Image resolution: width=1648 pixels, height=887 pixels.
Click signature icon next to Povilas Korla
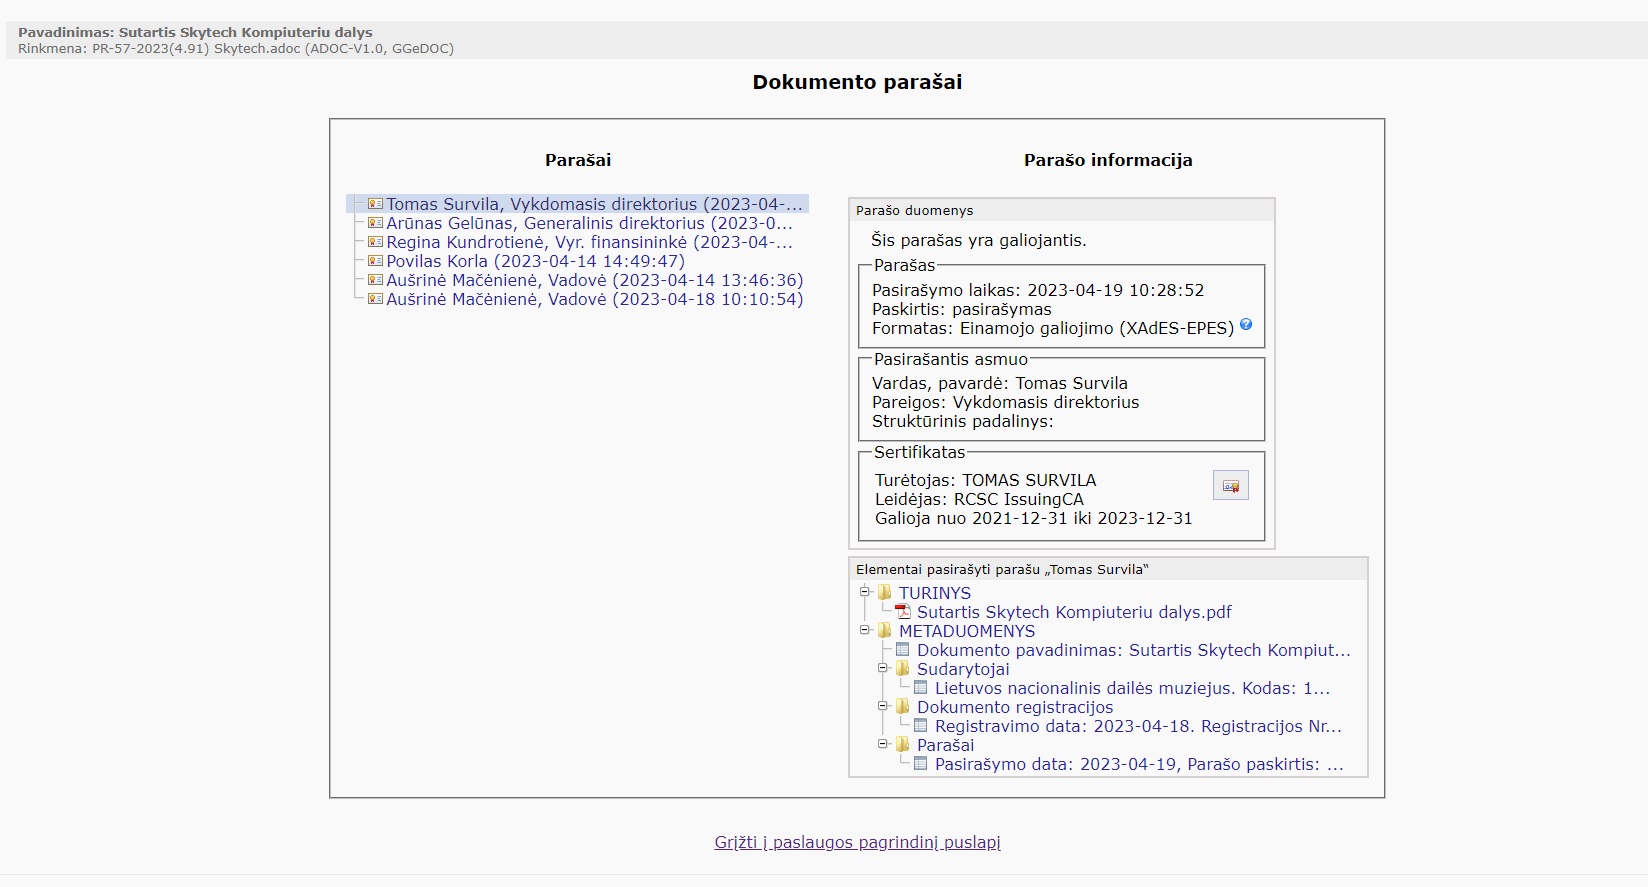[375, 261]
